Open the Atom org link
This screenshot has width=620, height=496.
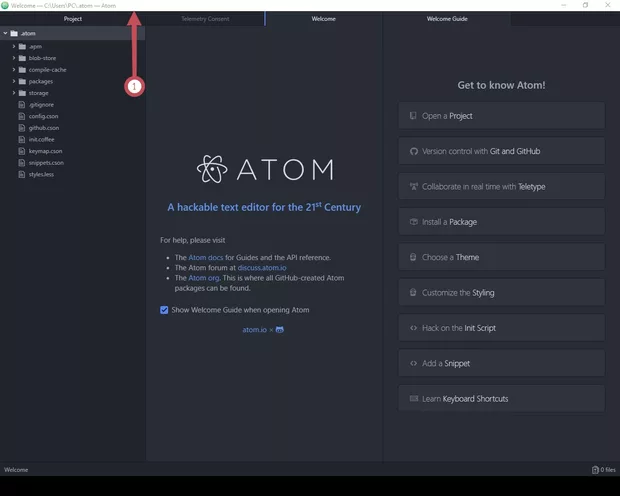coord(204,278)
